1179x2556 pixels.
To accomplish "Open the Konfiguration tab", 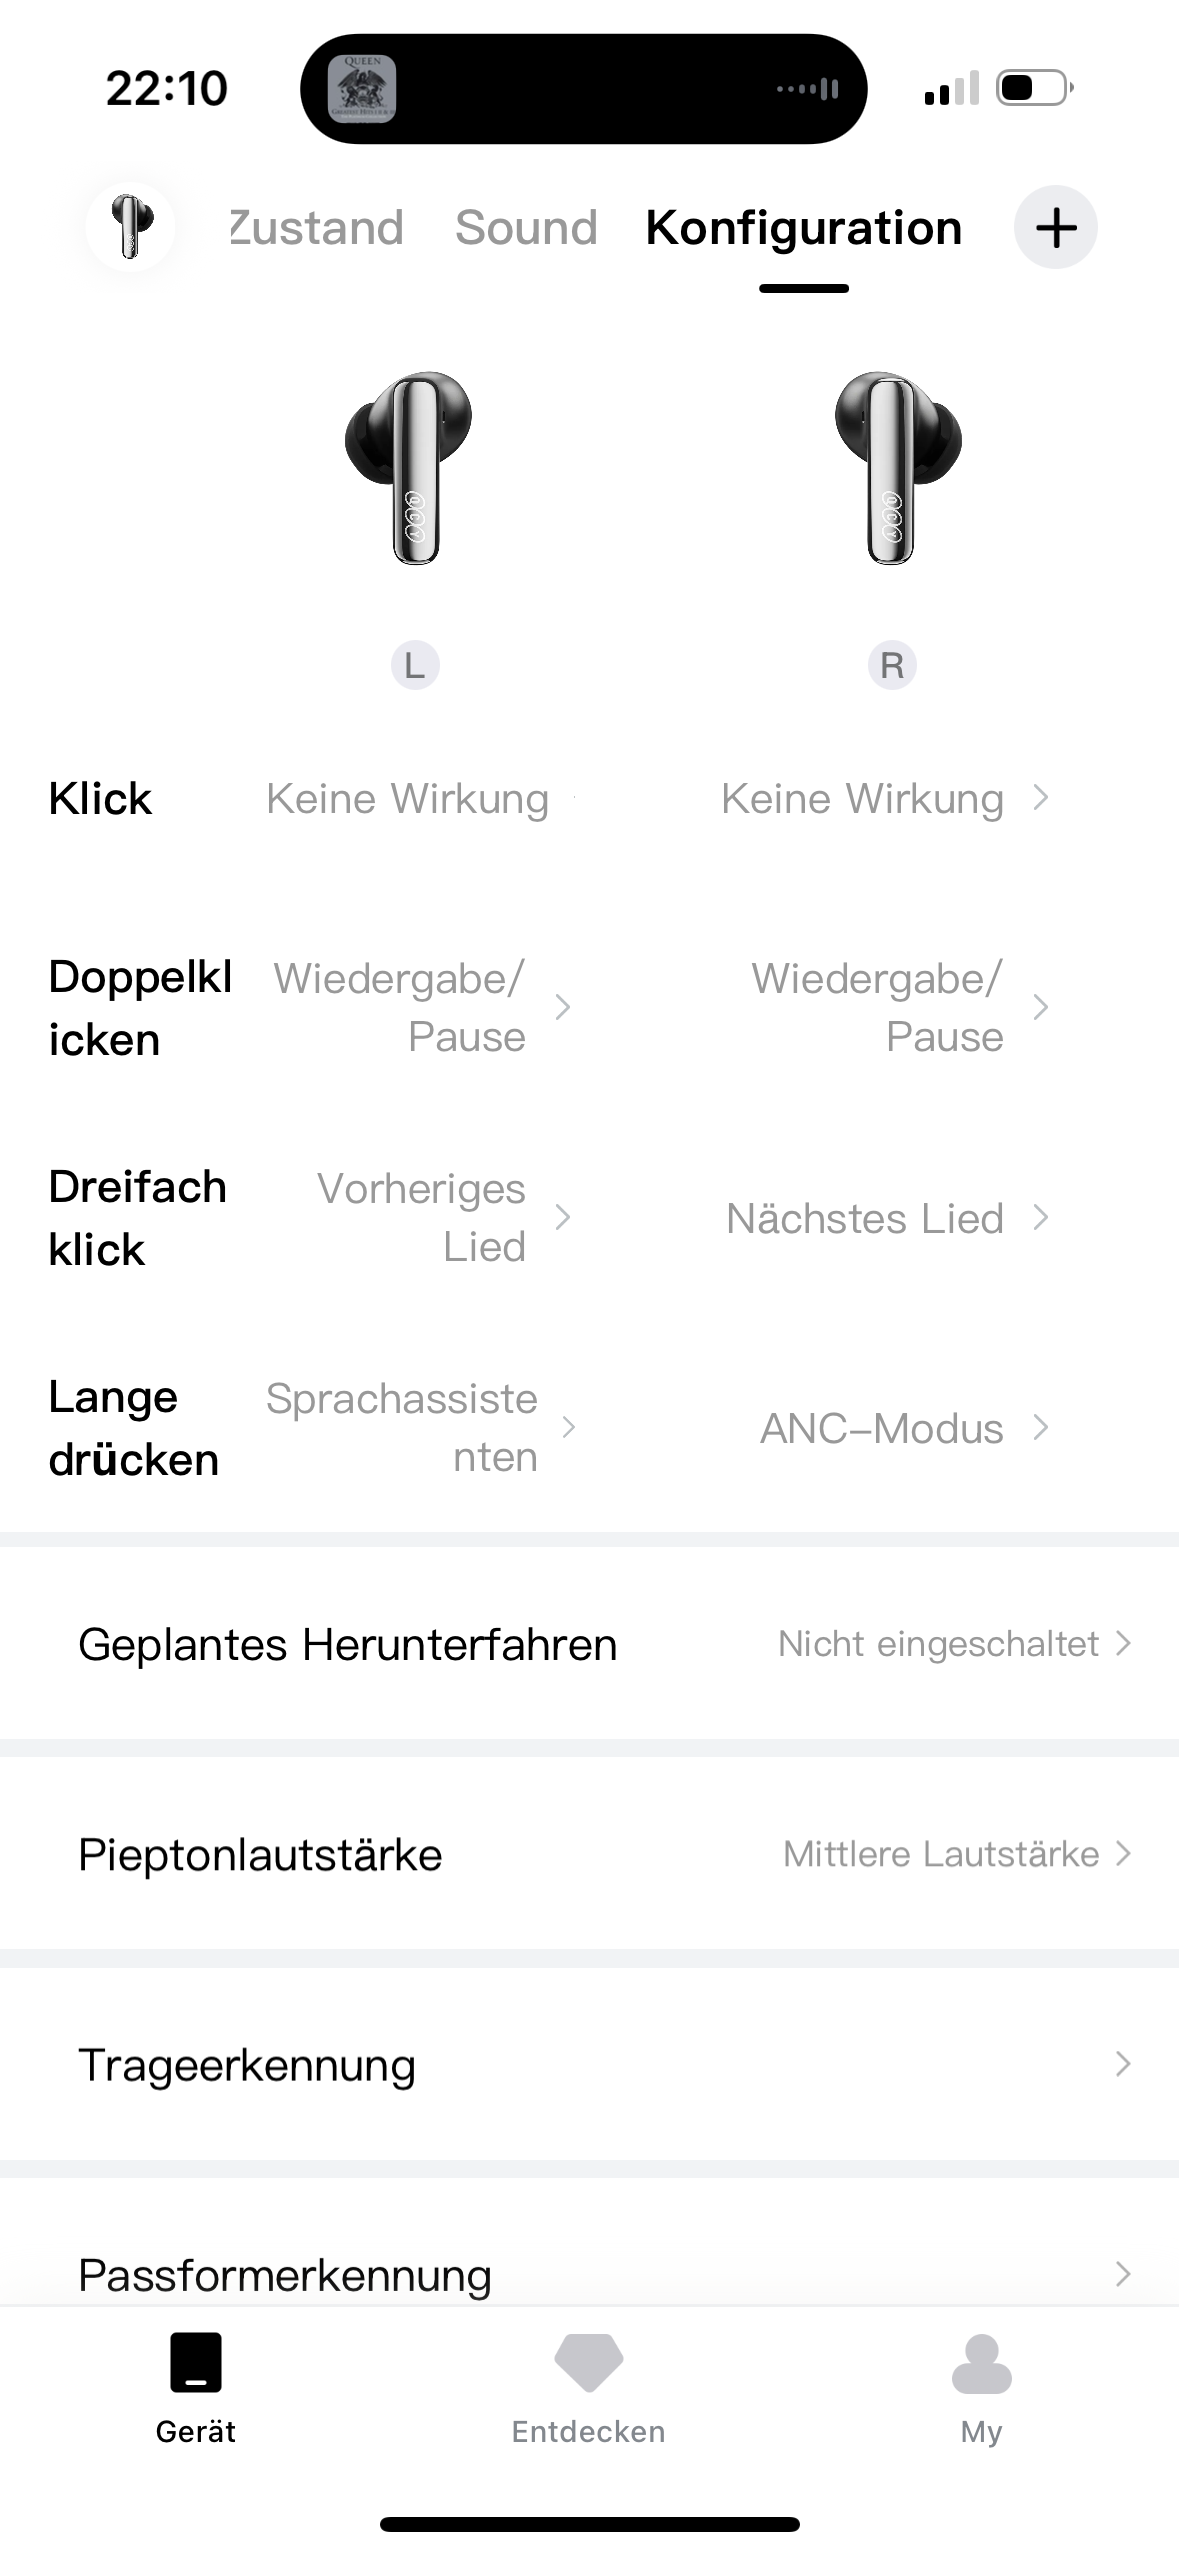I will pos(804,228).
